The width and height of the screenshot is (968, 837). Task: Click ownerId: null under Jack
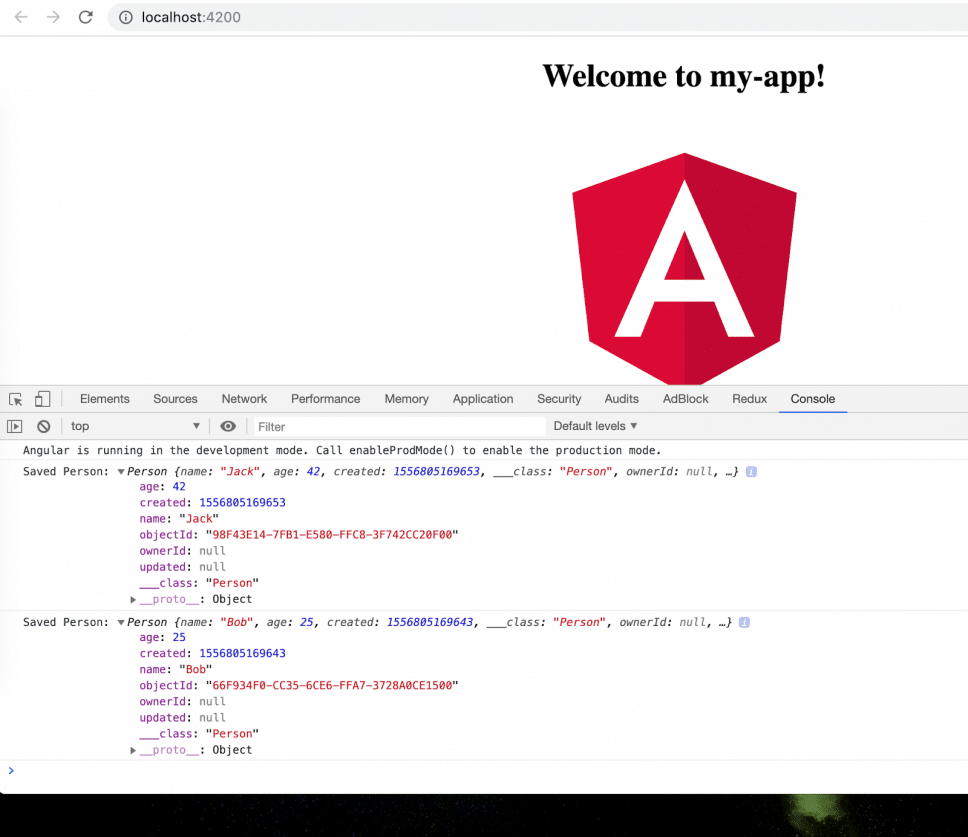182,551
